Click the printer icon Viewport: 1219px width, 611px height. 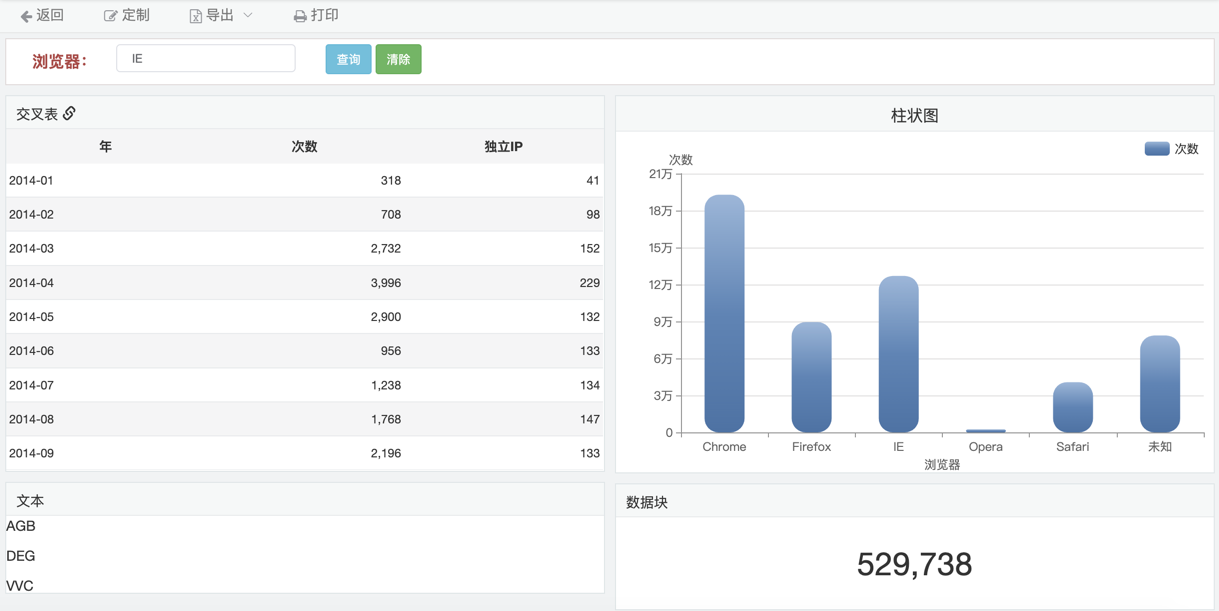(300, 16)
